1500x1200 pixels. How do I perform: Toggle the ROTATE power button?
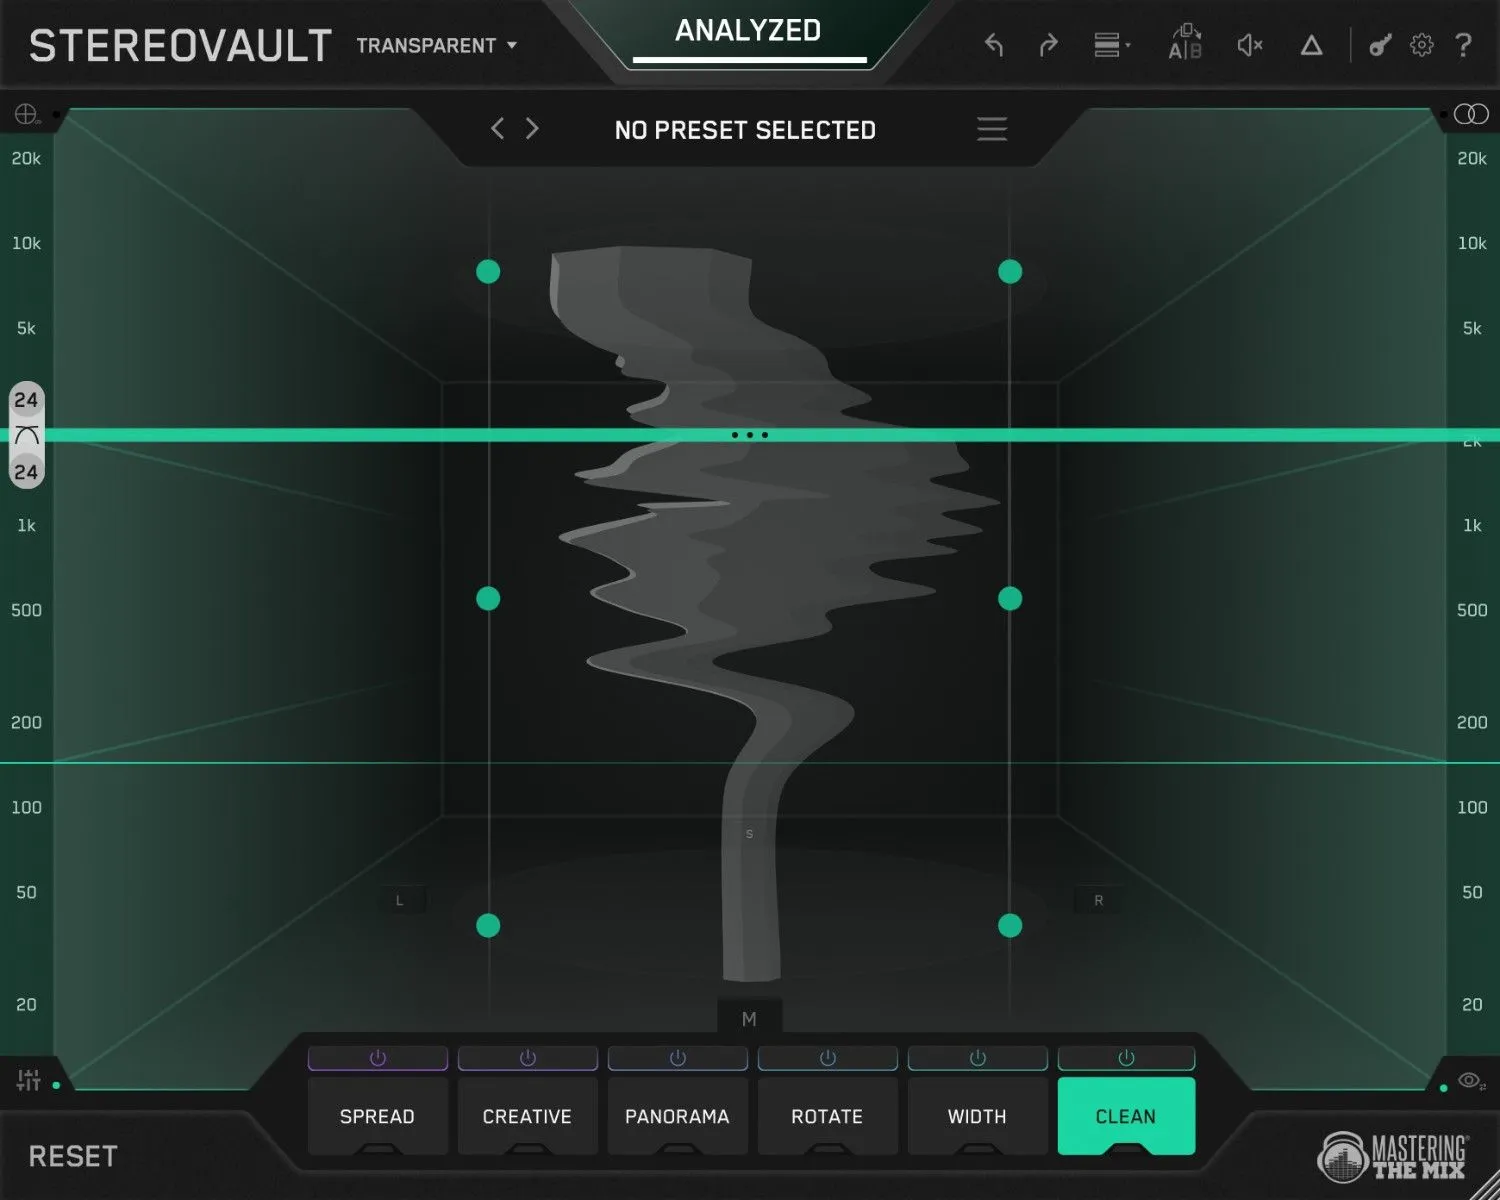[x=828, y=1058]
